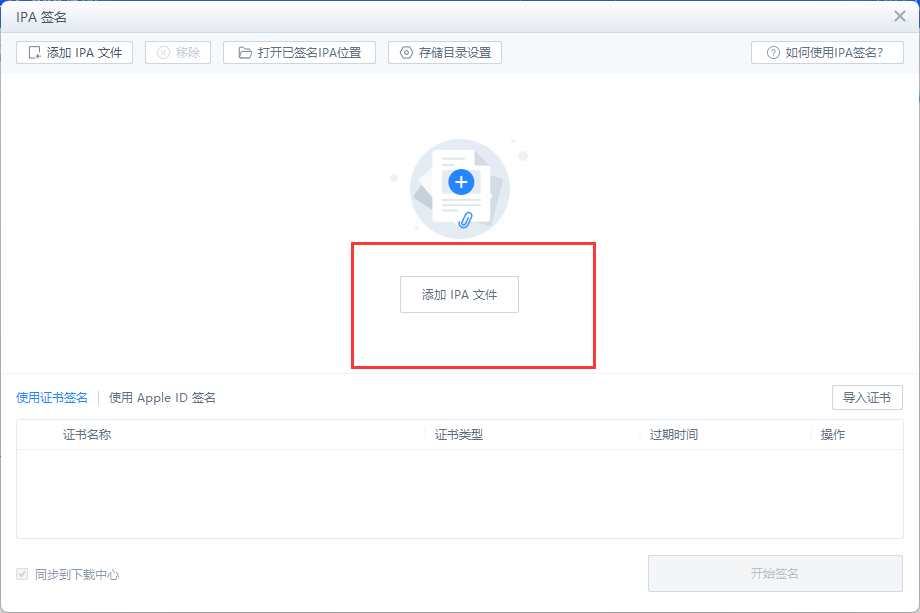Open 打开已签名IPA位置 folder location

[299, 53]
